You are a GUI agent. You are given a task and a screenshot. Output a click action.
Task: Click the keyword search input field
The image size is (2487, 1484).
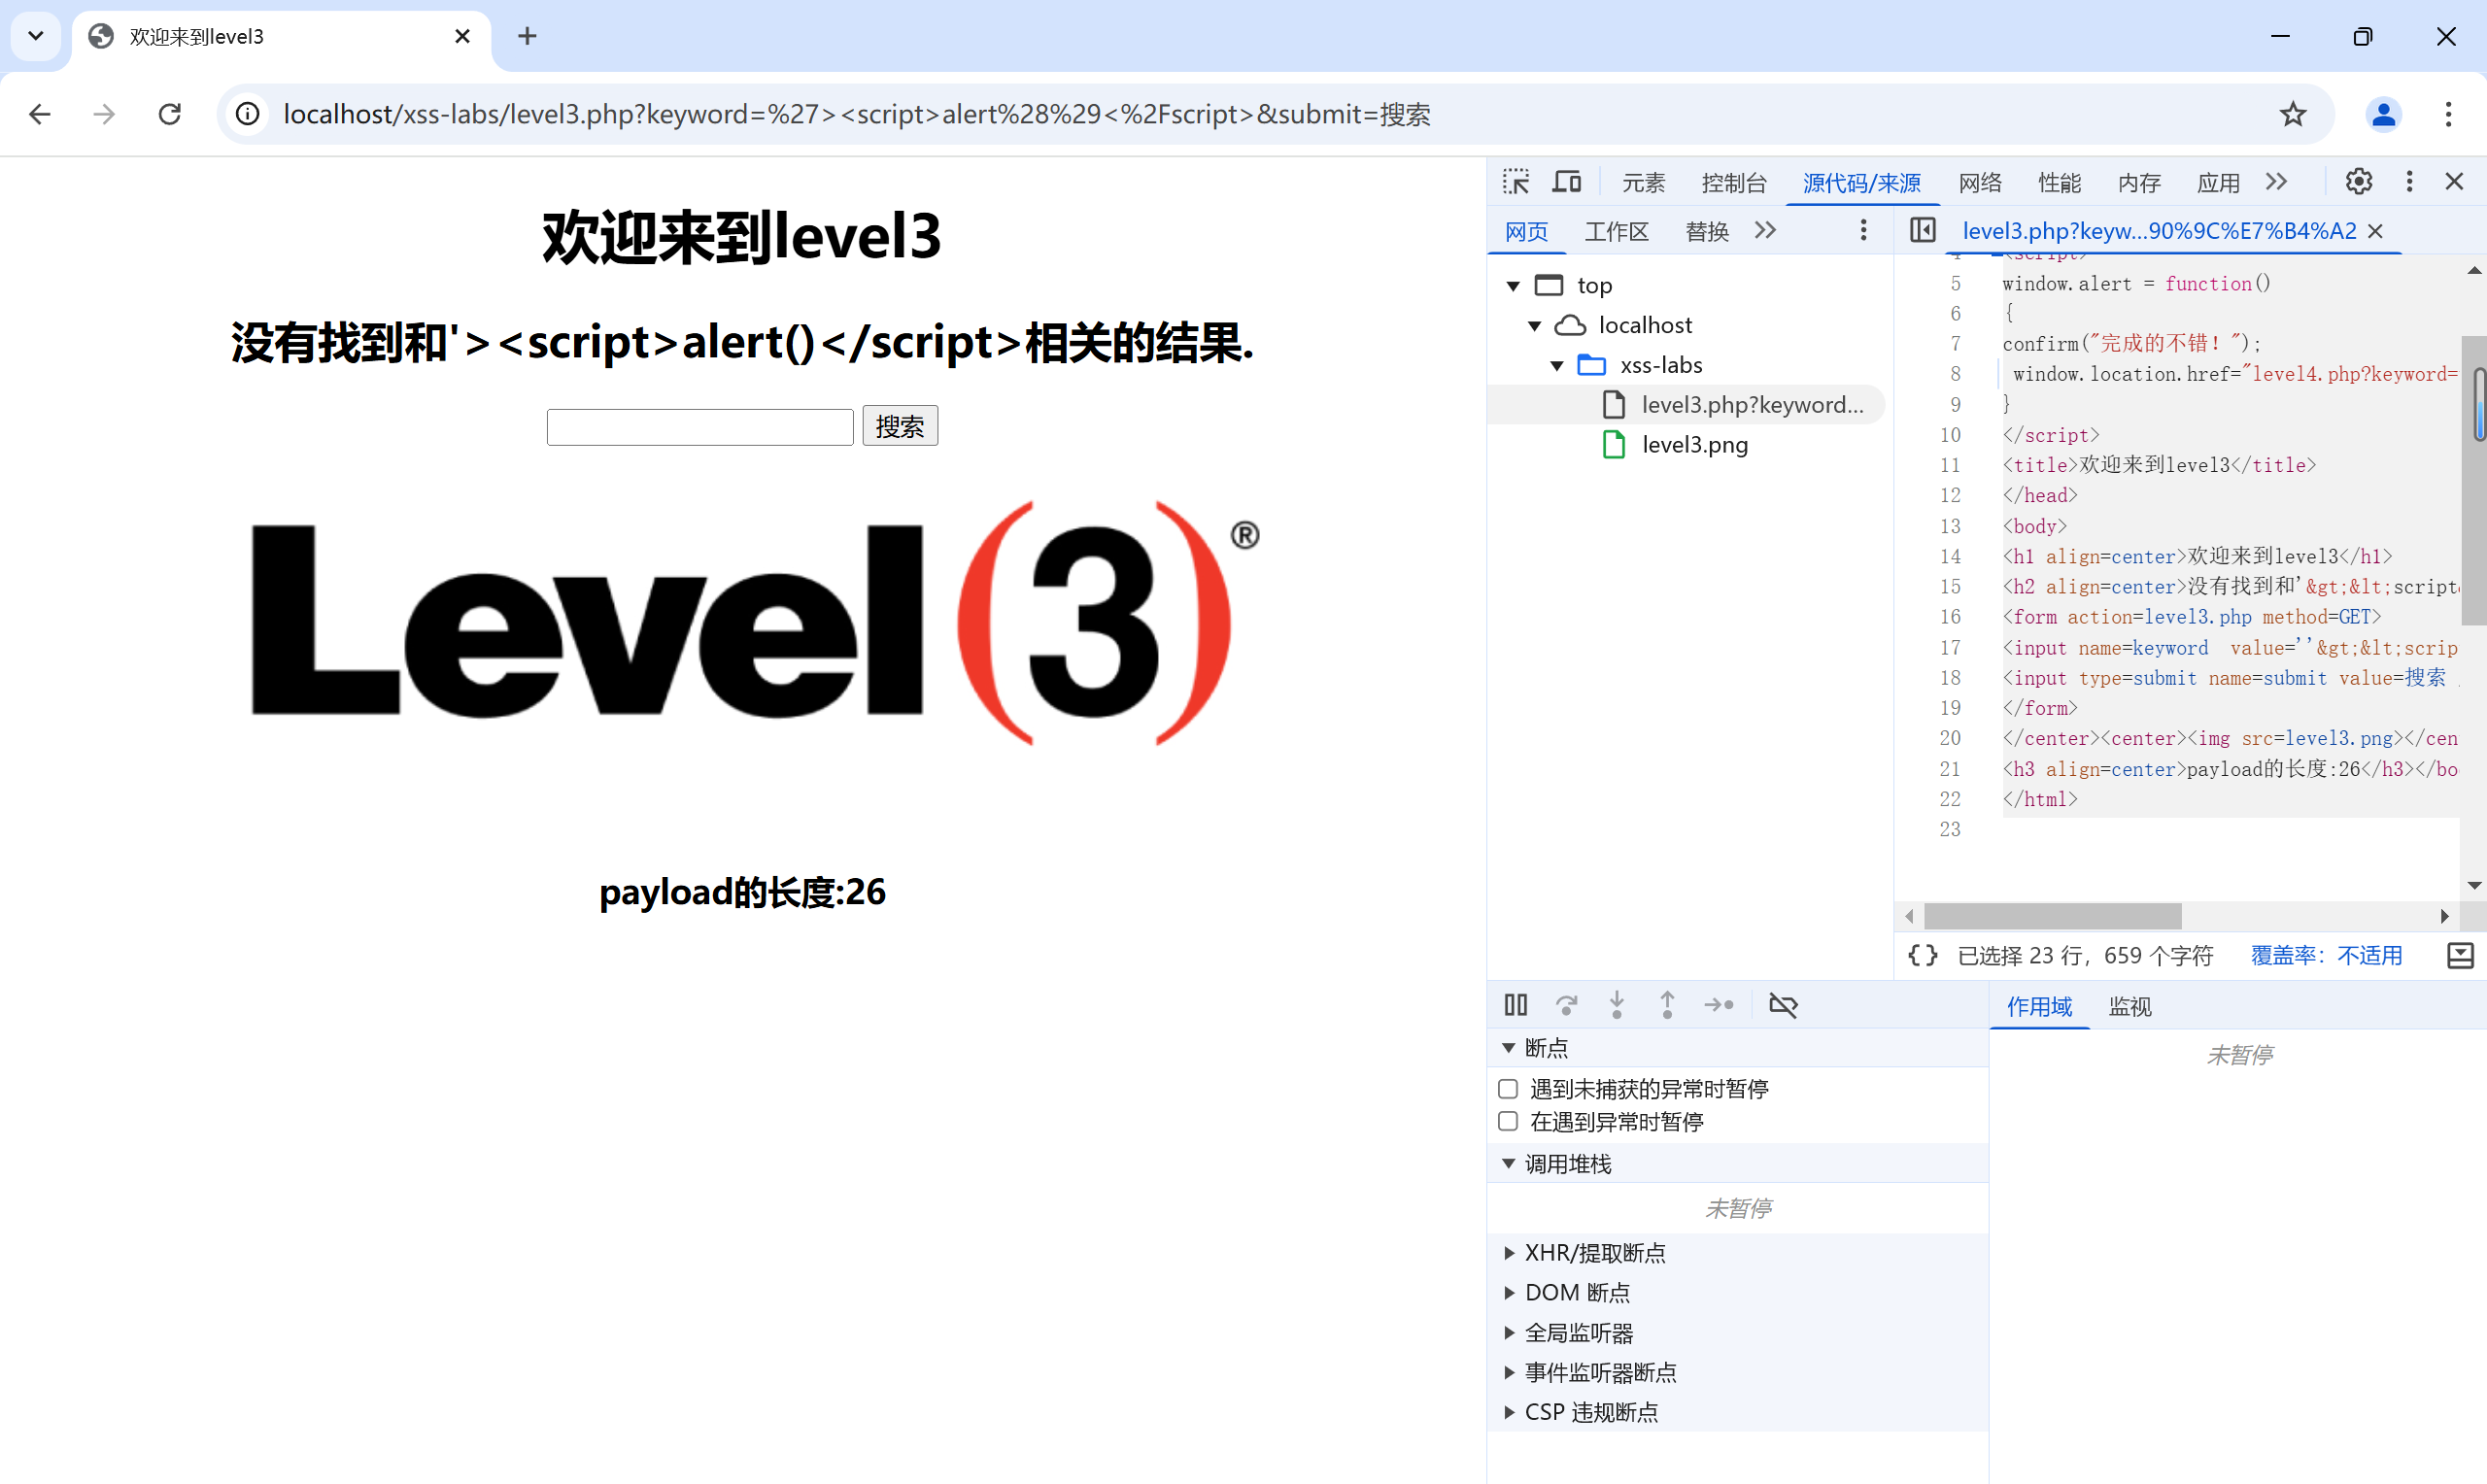tap(699, 427)
